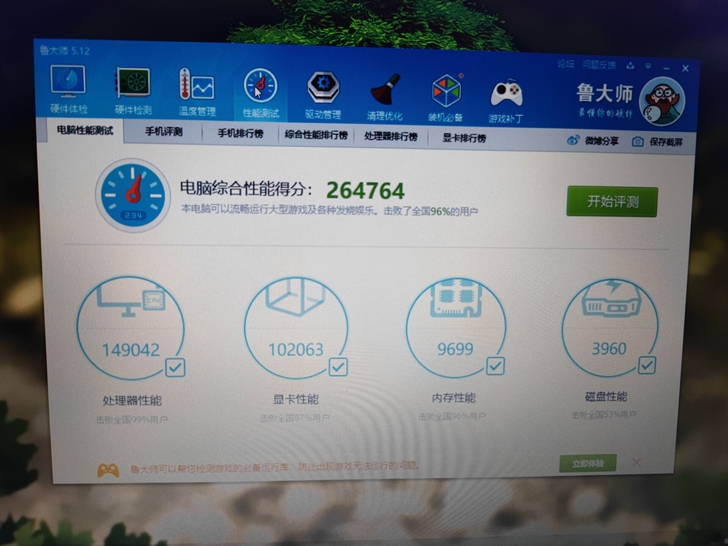
Task: Switch to 处理器排行榜 tab
Action: click(391, 136)
